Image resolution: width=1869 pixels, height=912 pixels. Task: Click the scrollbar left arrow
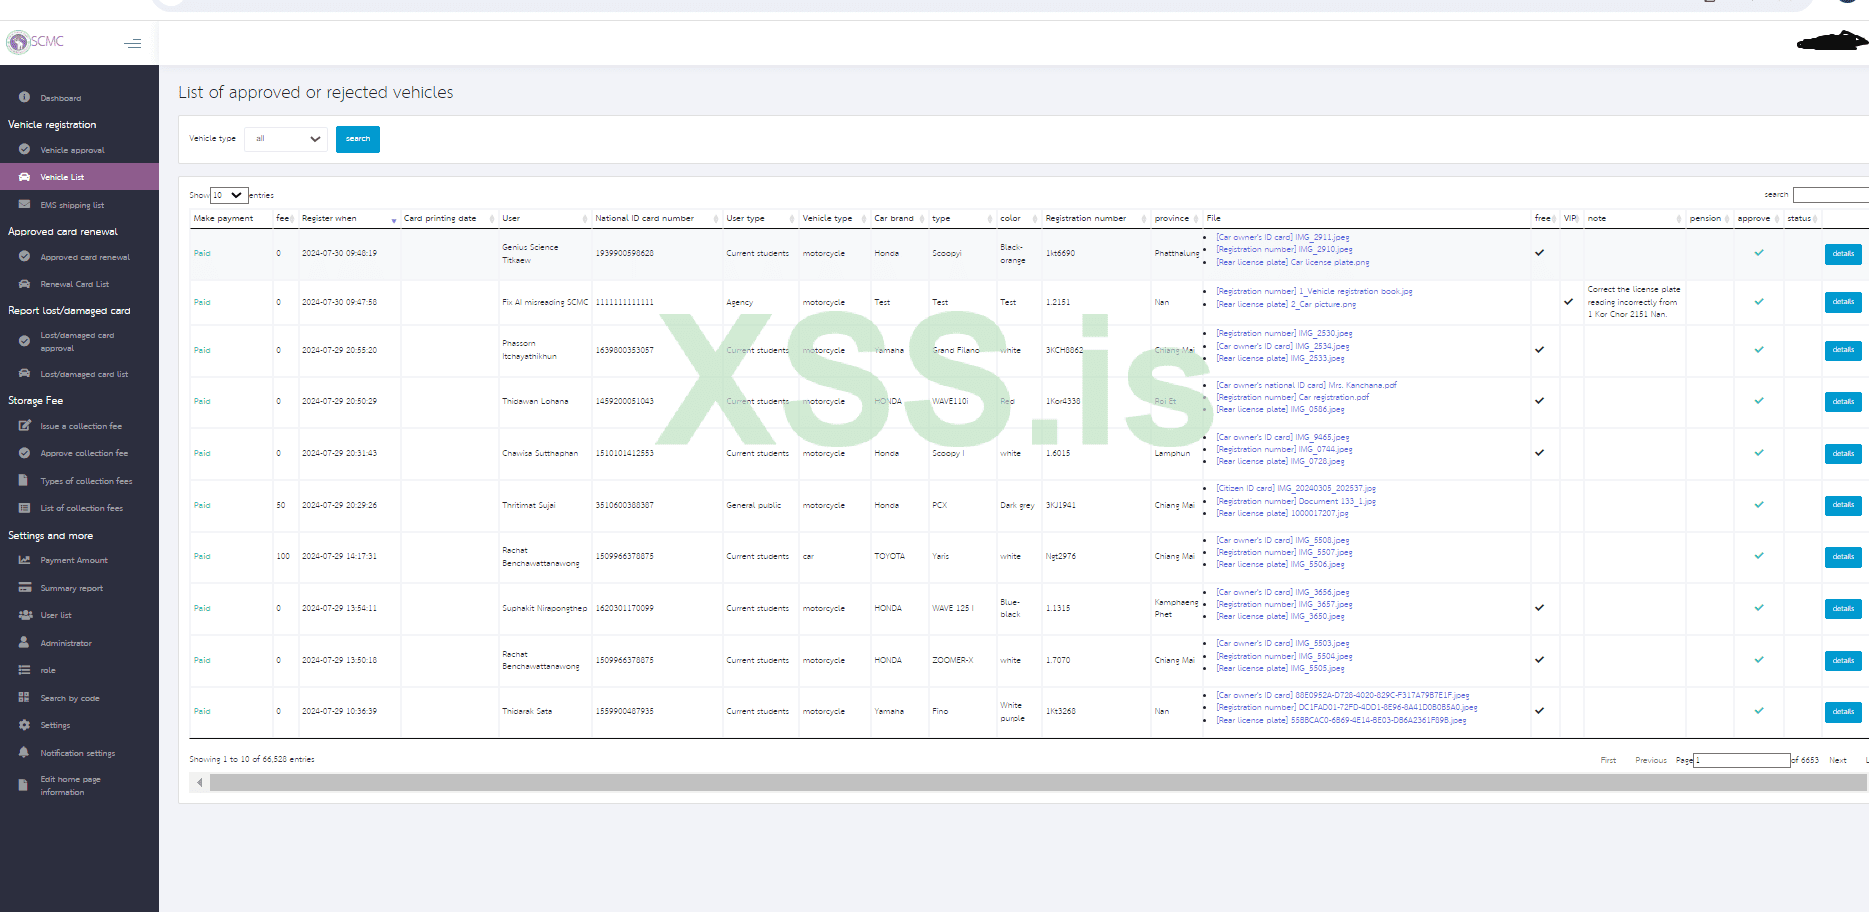(200, 782)
